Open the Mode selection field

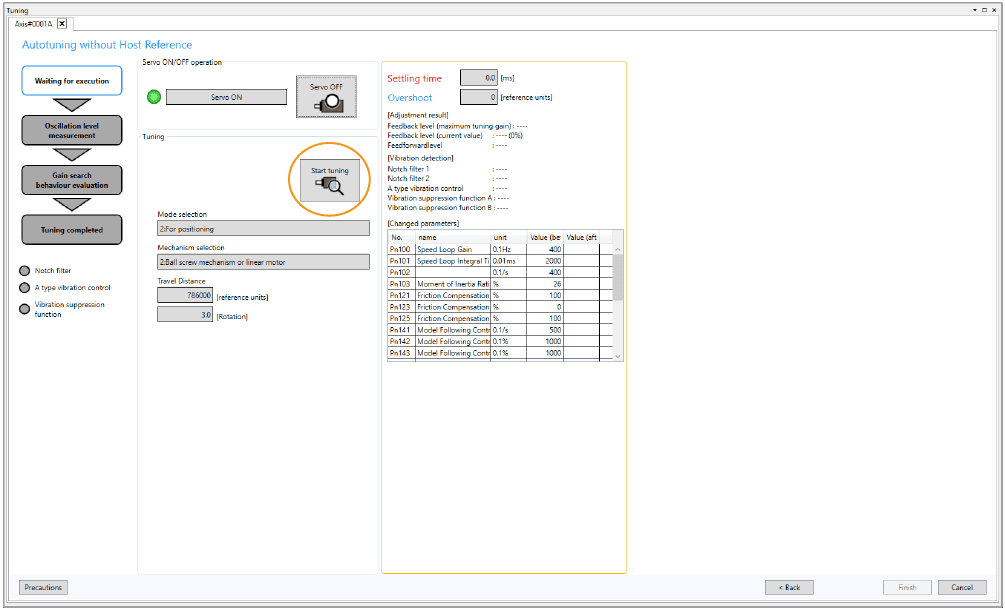click(x=263, y=228)
